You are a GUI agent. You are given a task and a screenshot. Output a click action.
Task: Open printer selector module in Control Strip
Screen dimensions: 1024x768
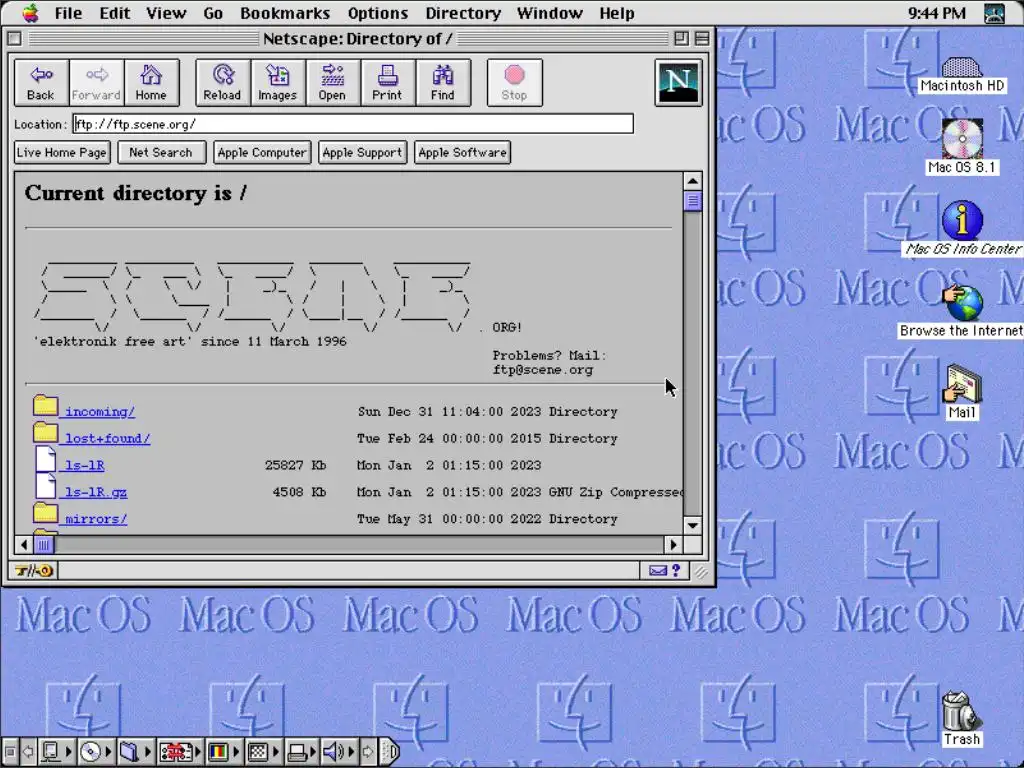pyautogui.click(x=302, y=752)
